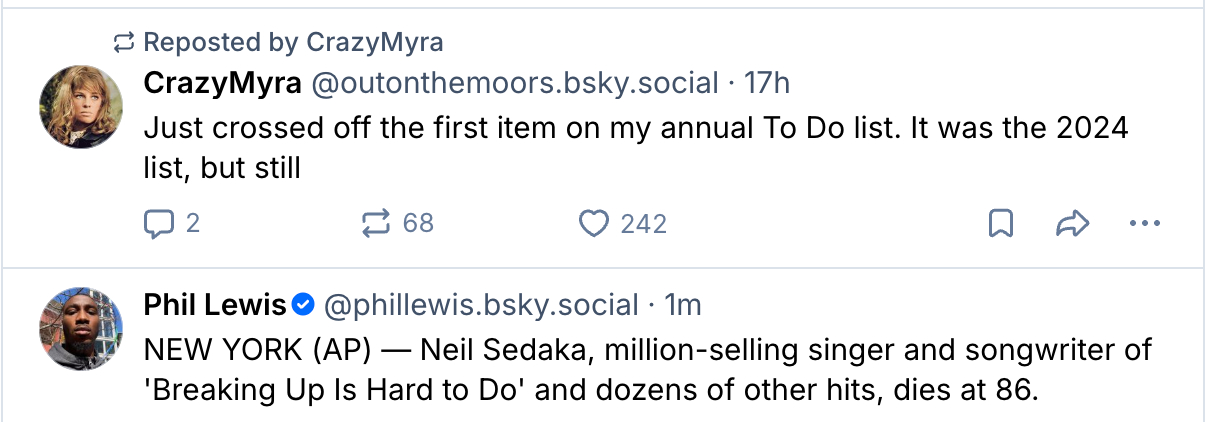Click Phil Lewis's profile avatar
This screenshot has width=1206, height=422.
pos(80,328)
